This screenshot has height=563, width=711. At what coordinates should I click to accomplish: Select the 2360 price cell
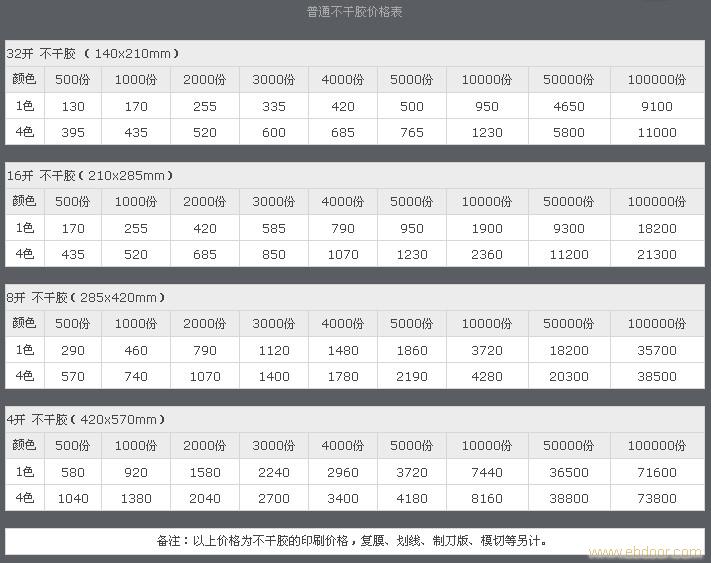(486, 254)
